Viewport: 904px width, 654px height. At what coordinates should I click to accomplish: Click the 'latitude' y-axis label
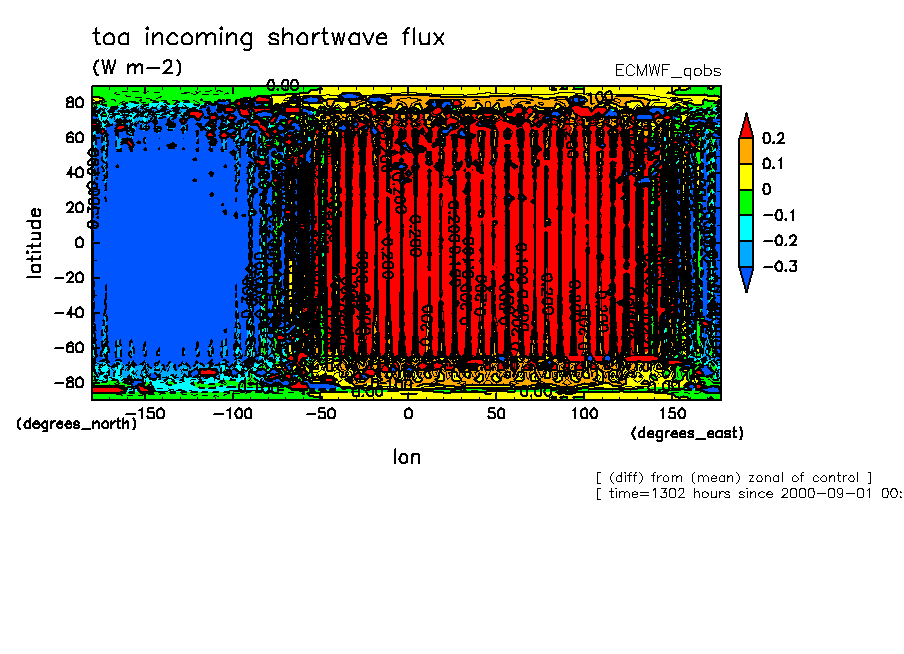(x=35, y=242)
